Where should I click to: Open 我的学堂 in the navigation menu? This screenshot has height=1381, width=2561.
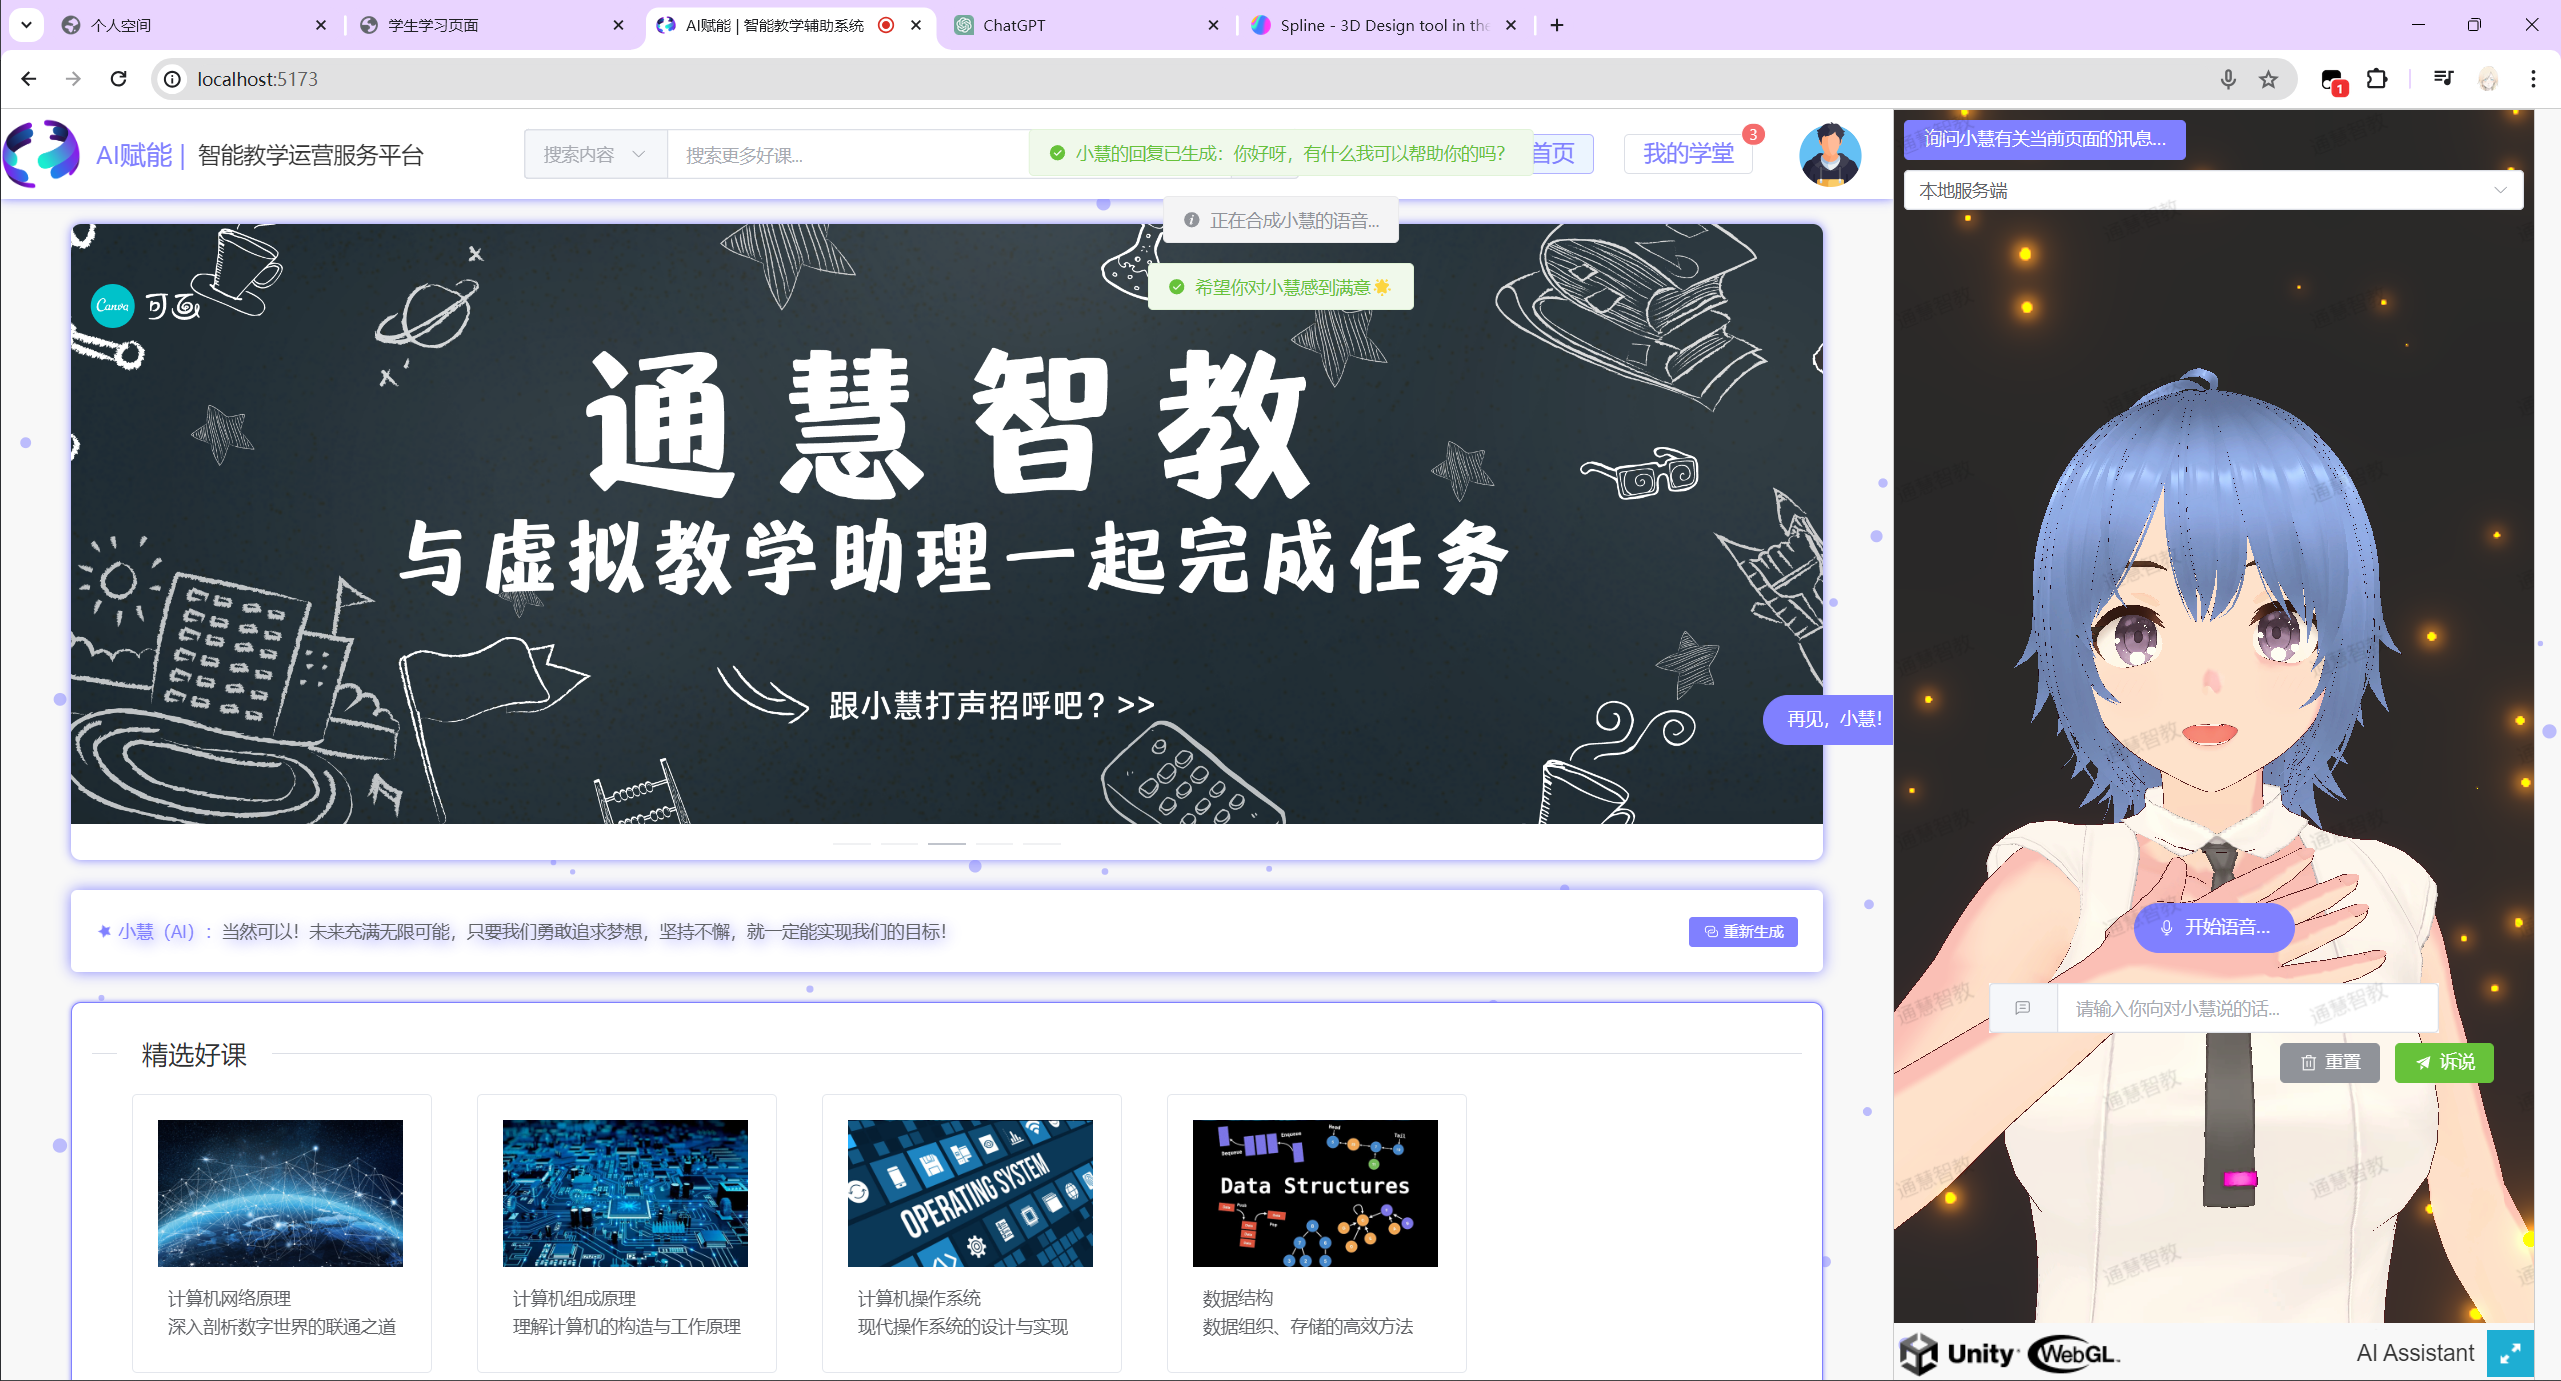pos(1688,154)
